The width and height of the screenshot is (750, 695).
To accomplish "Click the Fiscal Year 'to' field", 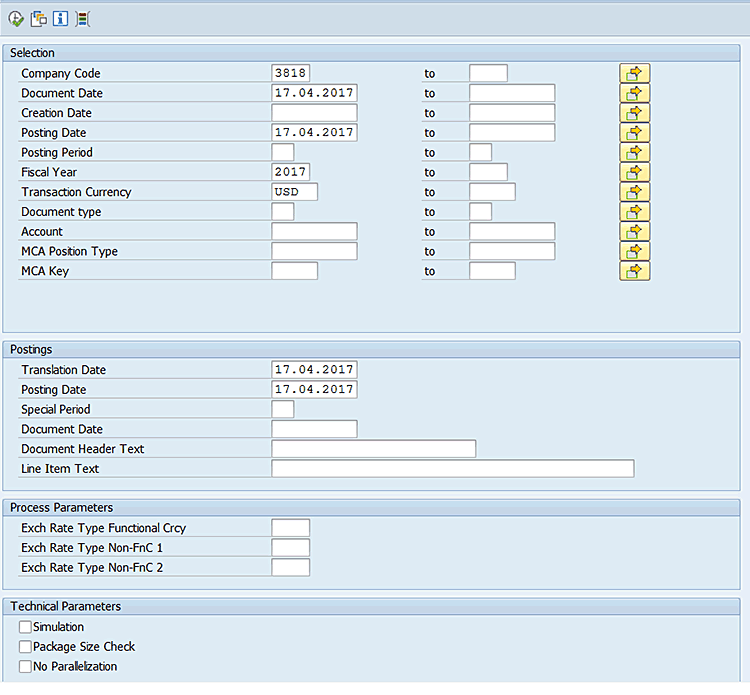I will (488, 172).
